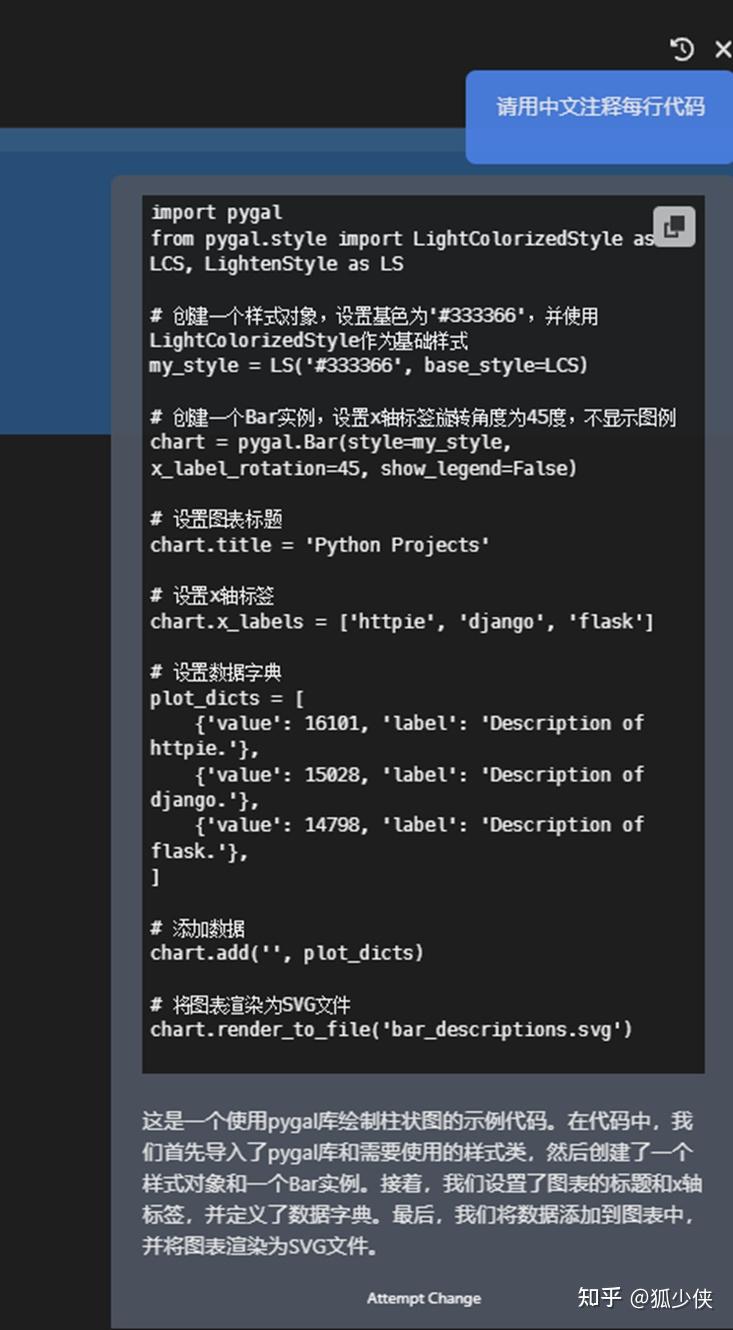
Task: Click the comment '# 设置x轴标签'
Action: pyautogui.click(x=212, y=596)
